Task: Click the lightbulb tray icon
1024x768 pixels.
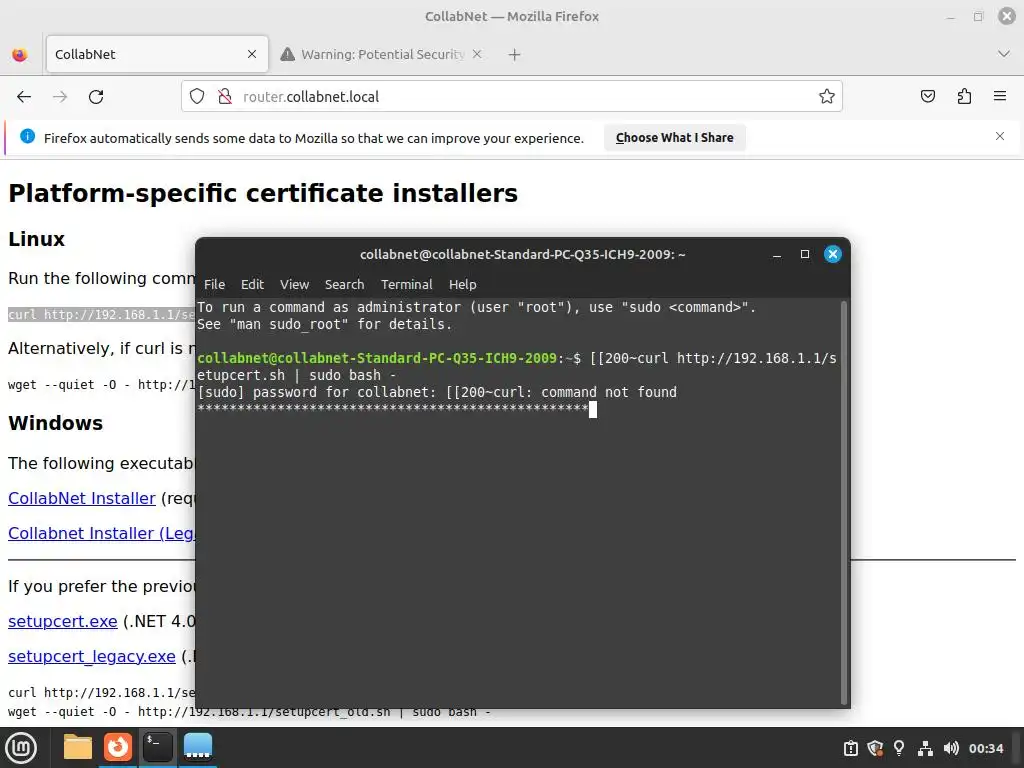Action: click(x=899, y=748)
